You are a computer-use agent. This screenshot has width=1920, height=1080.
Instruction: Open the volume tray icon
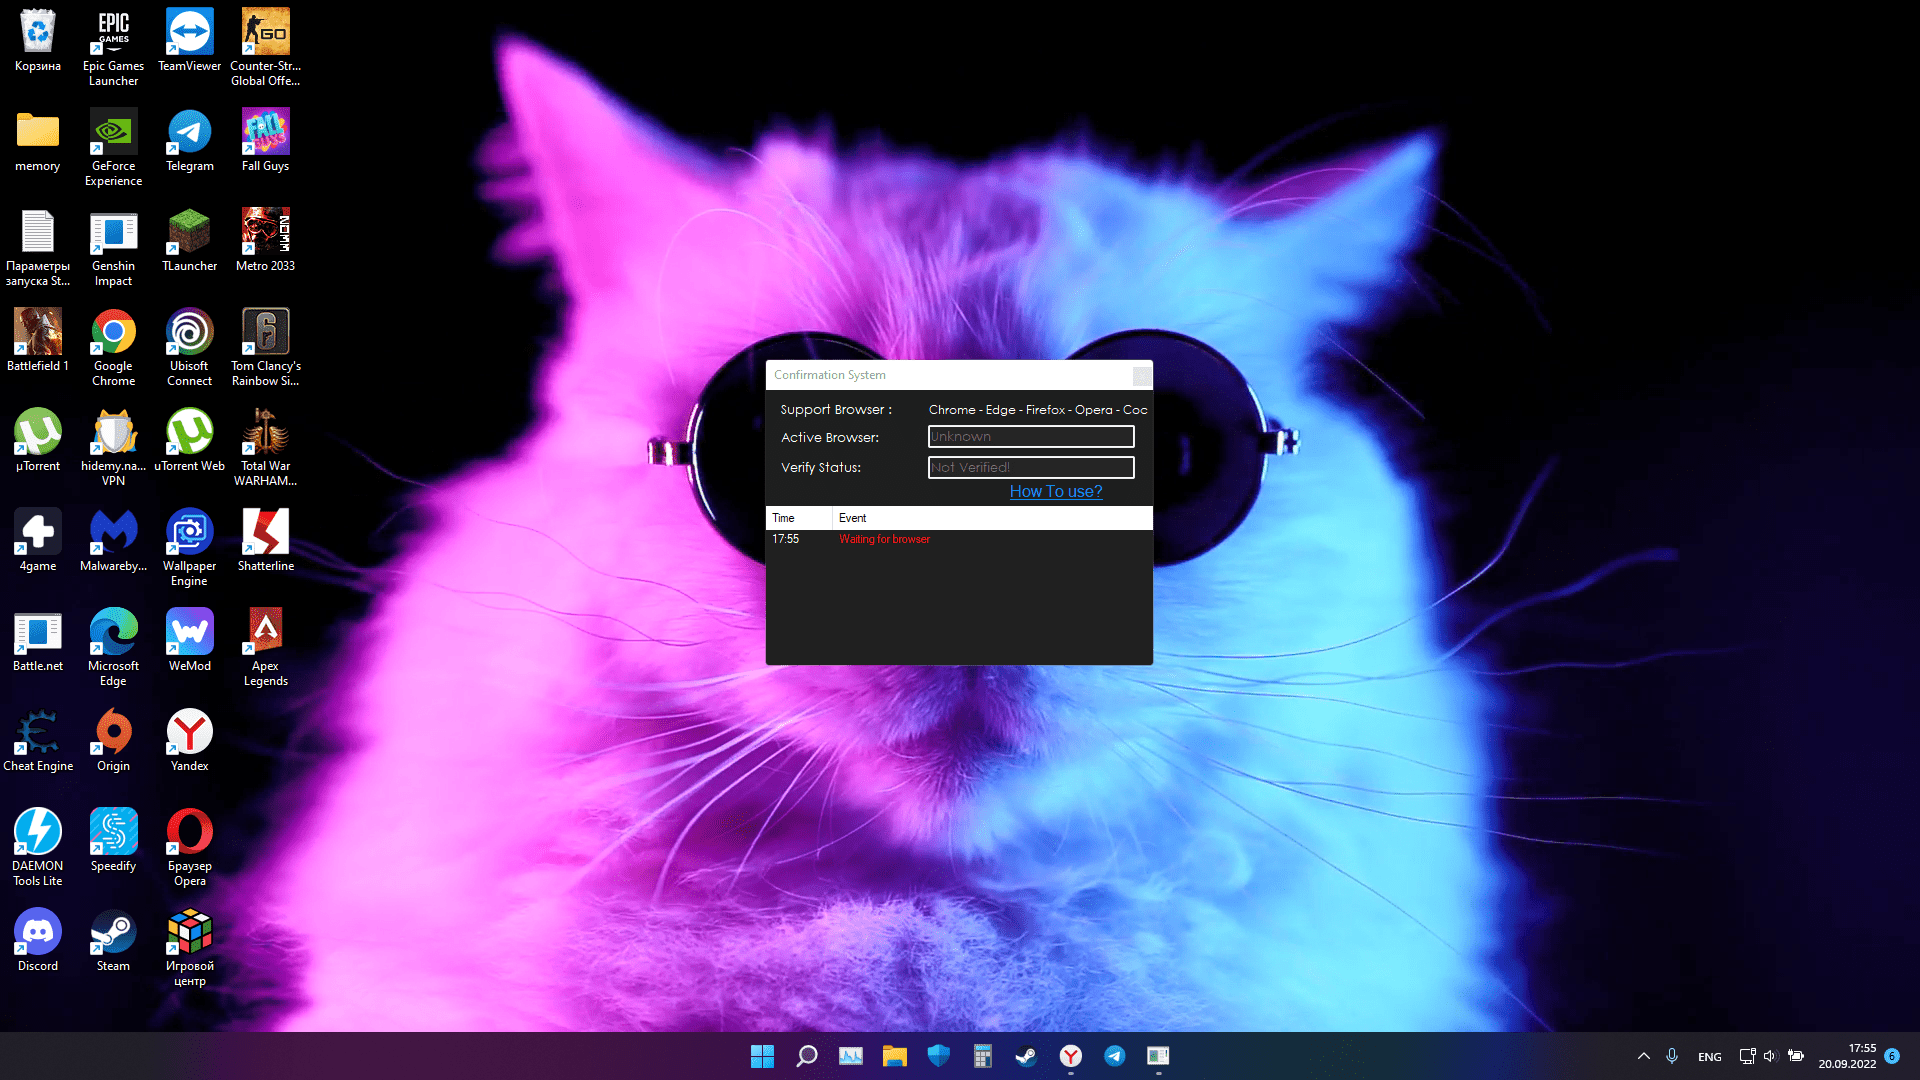[1770, 1056]
